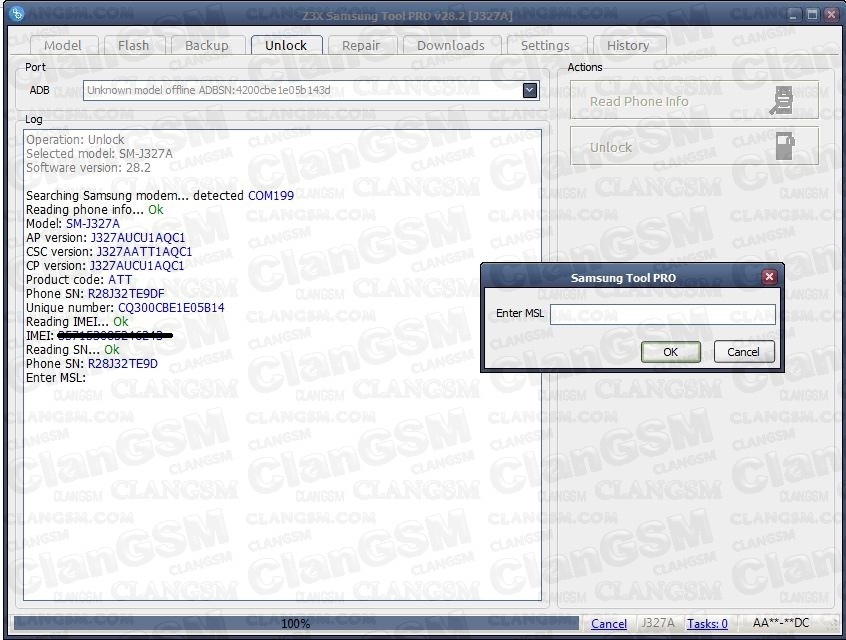Viewport: 846px width, 640px height.
Task: Click the Unlock action button
Action: tap(694, 146)
